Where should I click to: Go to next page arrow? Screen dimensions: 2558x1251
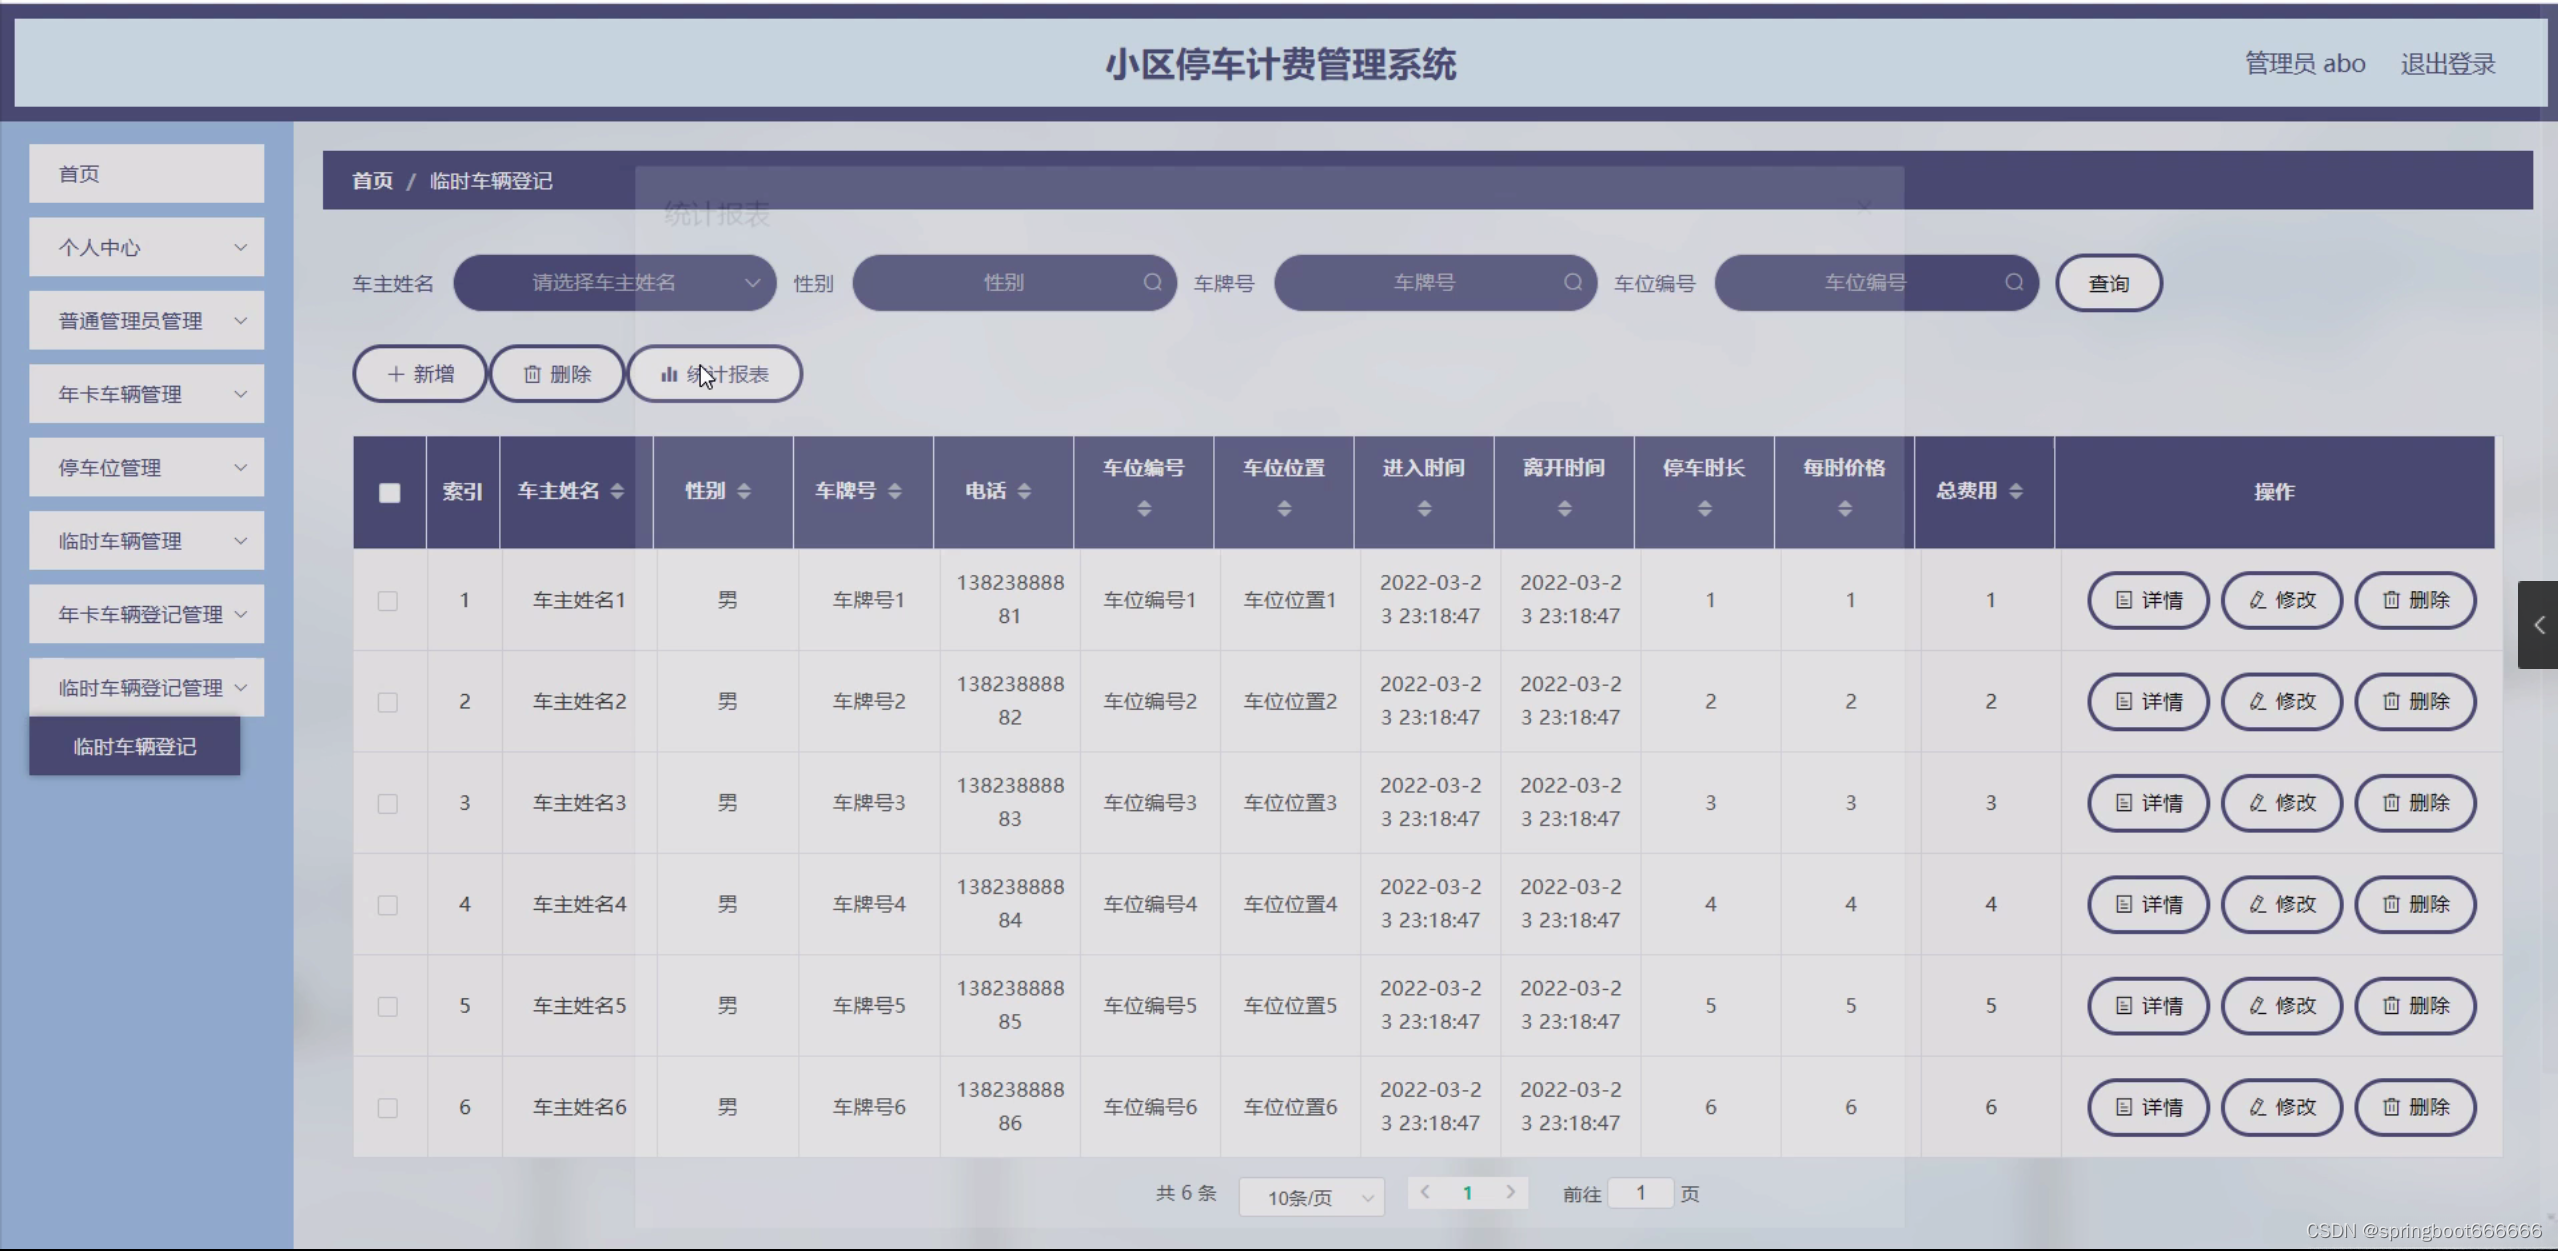tap(1510, 1192)
